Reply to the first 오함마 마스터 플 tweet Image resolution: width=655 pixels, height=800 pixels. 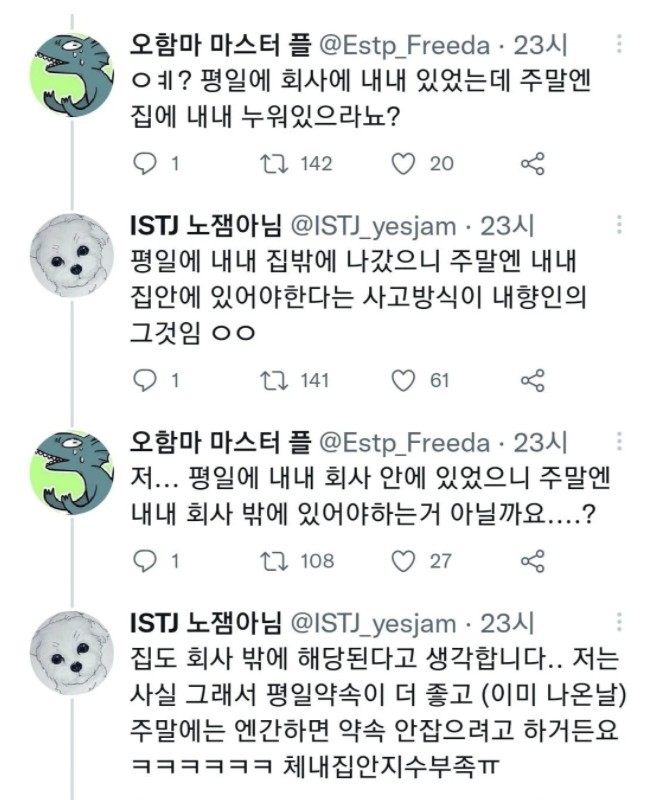(145, 164)
